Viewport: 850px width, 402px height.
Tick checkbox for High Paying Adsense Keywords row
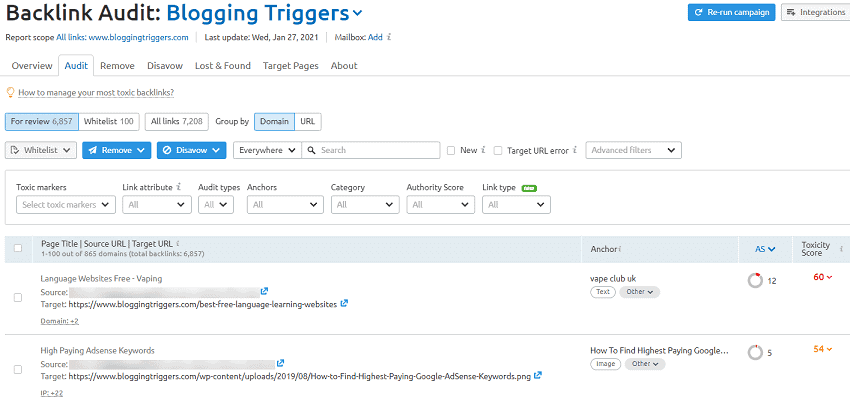[x=18, y=369]
